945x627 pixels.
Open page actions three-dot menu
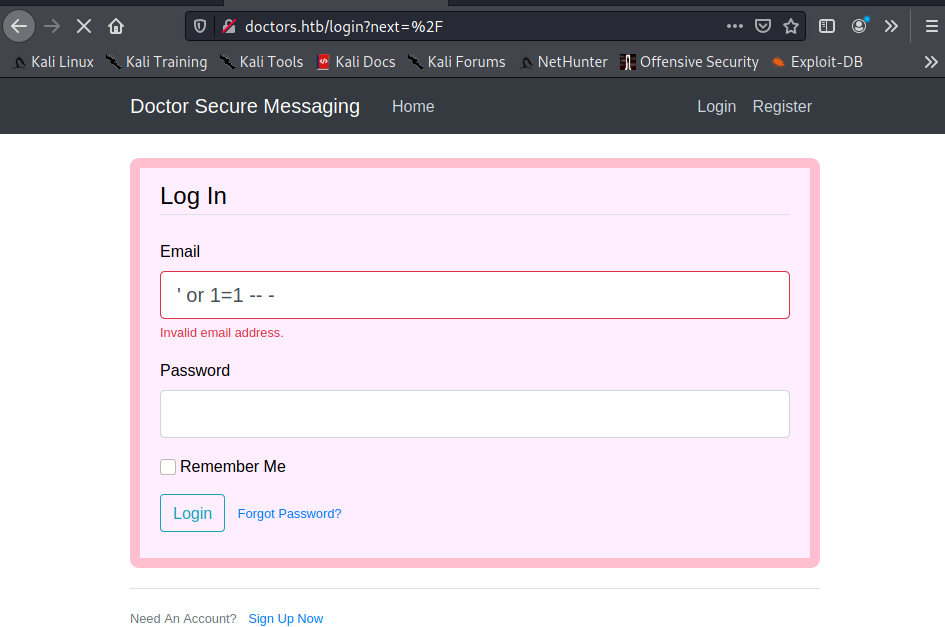pos(735,27)
